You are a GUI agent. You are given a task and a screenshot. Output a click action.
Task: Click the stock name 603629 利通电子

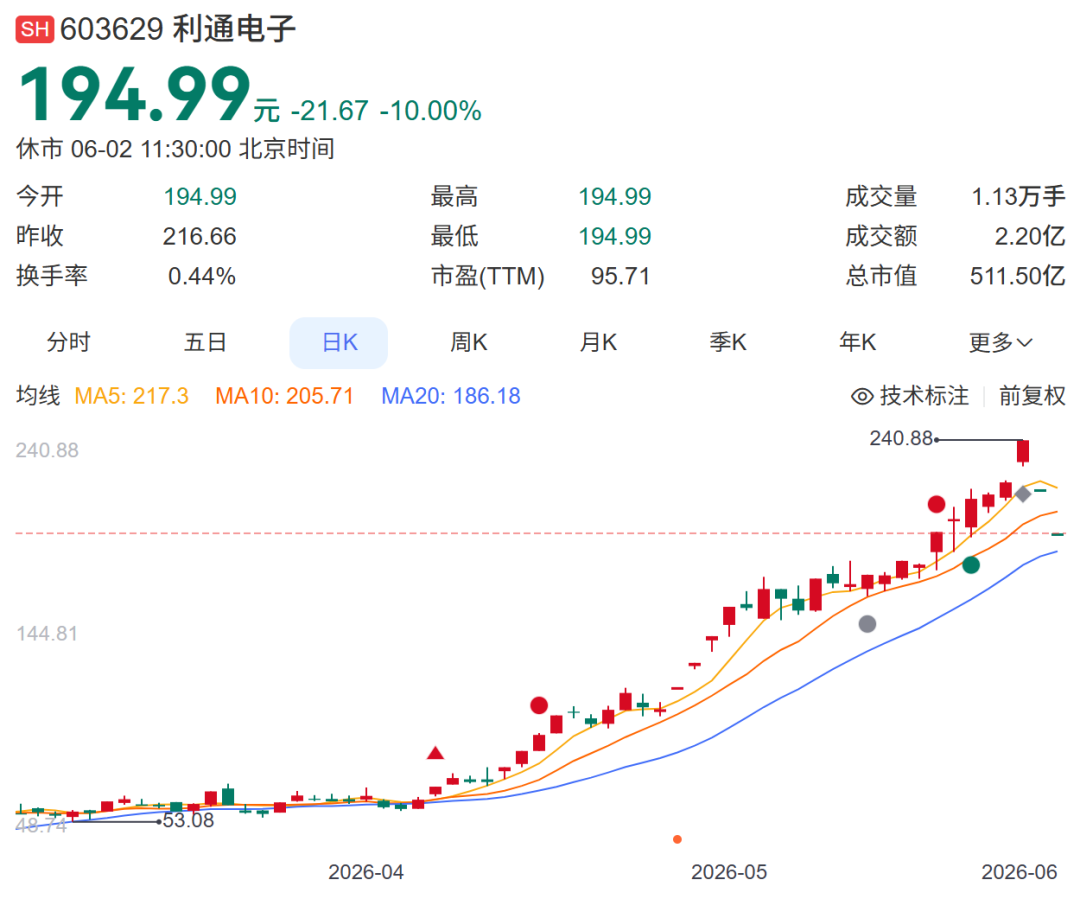tap(178, 30)
